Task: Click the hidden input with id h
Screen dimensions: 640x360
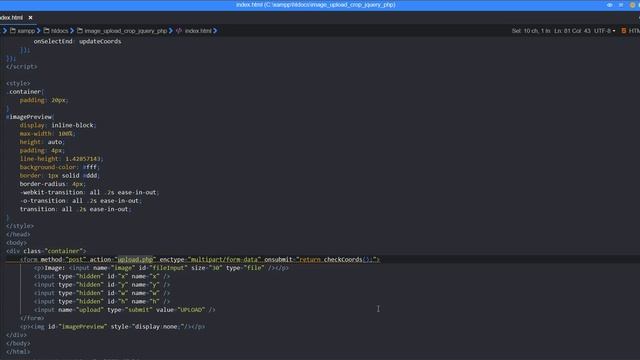Action: click(102, 302)
